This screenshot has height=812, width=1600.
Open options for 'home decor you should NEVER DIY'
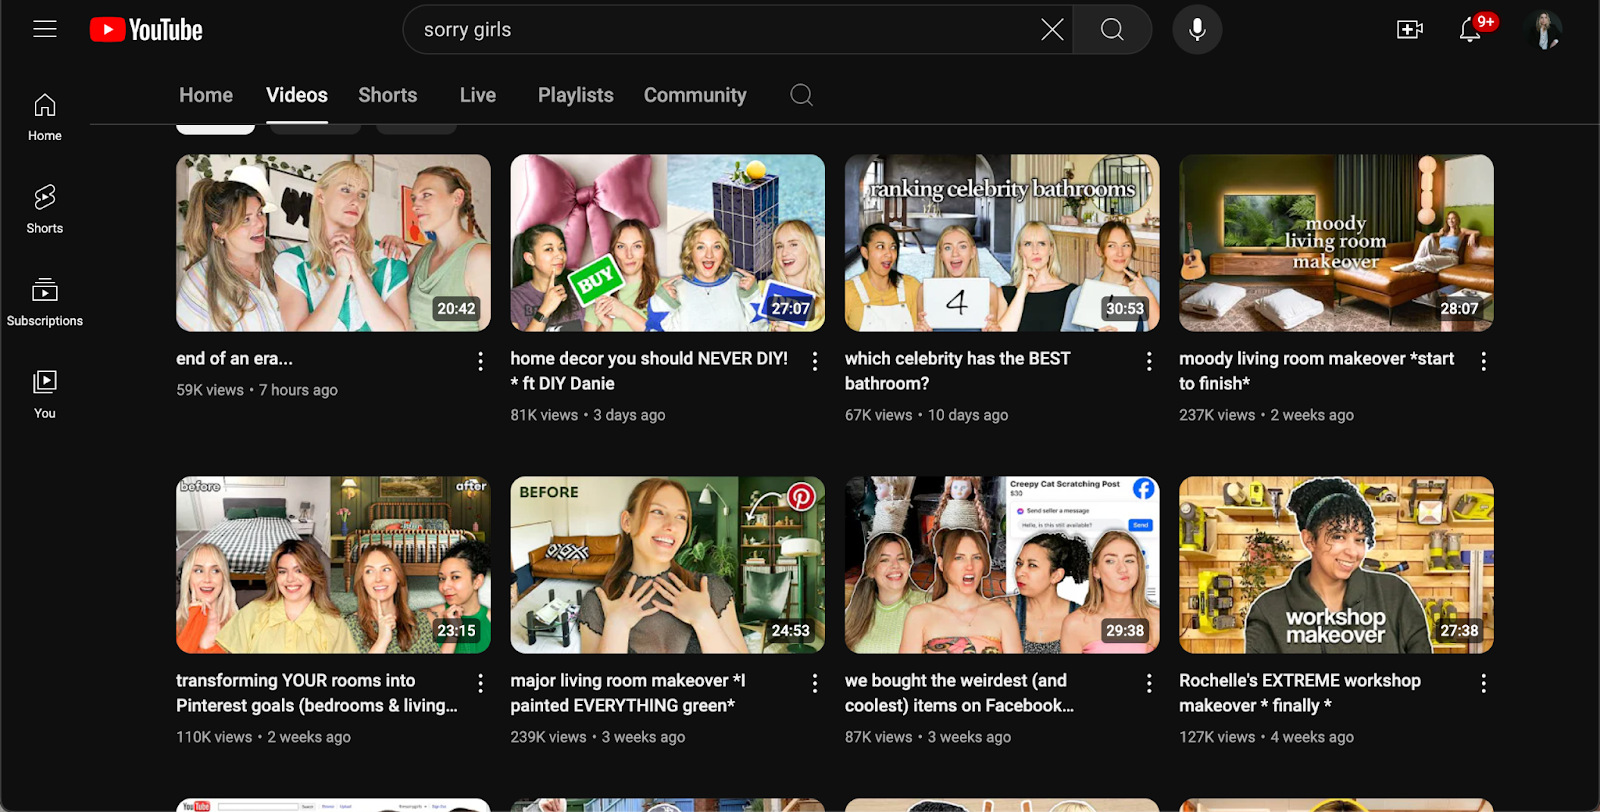[815, 361]
